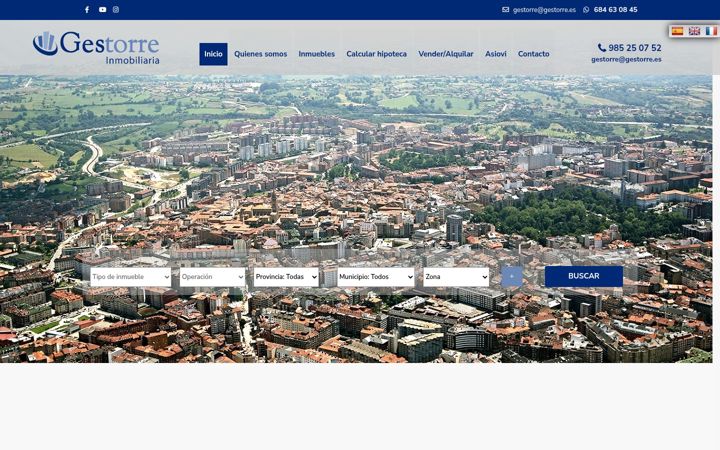Open the Tipo de inmueble dropdown

coord(131,277)
